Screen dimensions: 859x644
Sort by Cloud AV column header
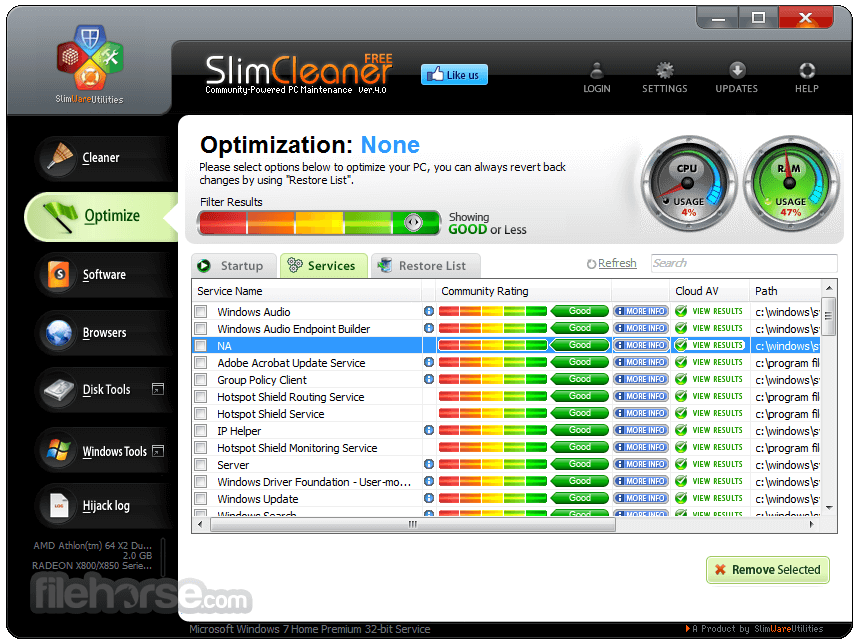pyautogui.click(x=709, y=291)
